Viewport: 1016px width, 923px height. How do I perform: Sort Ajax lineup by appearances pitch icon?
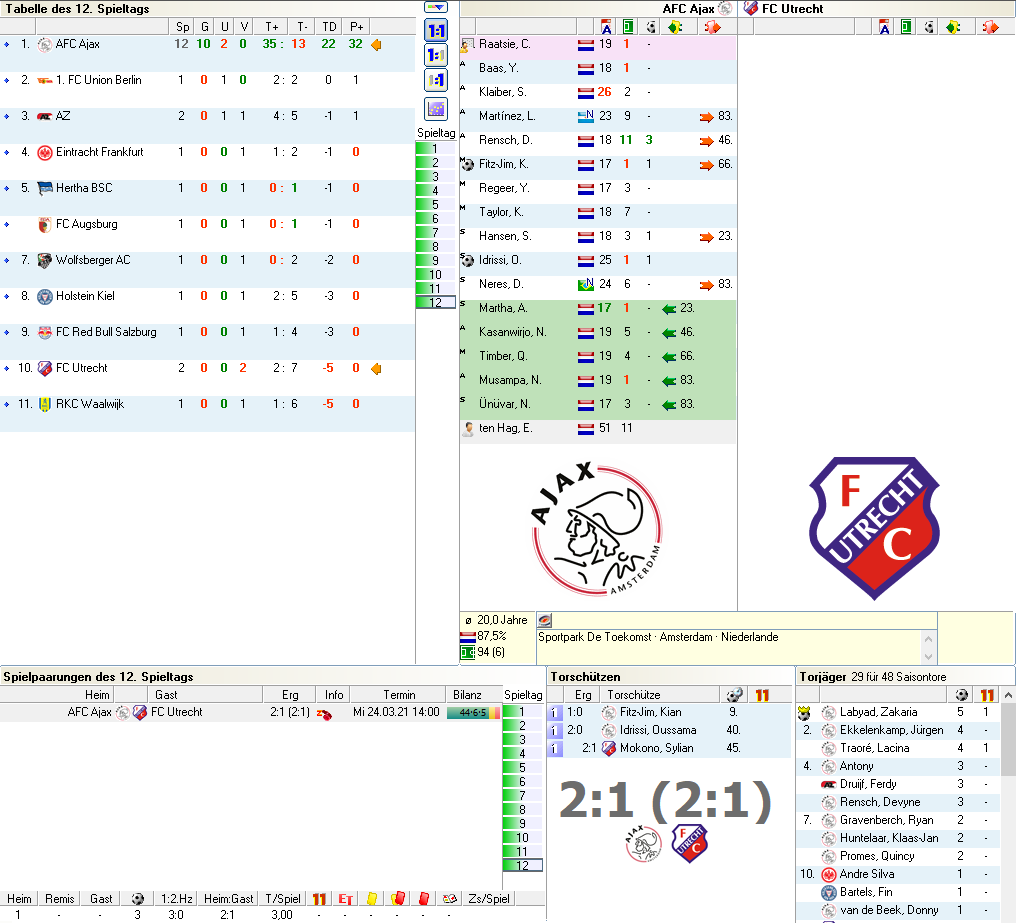pos(628,27)
